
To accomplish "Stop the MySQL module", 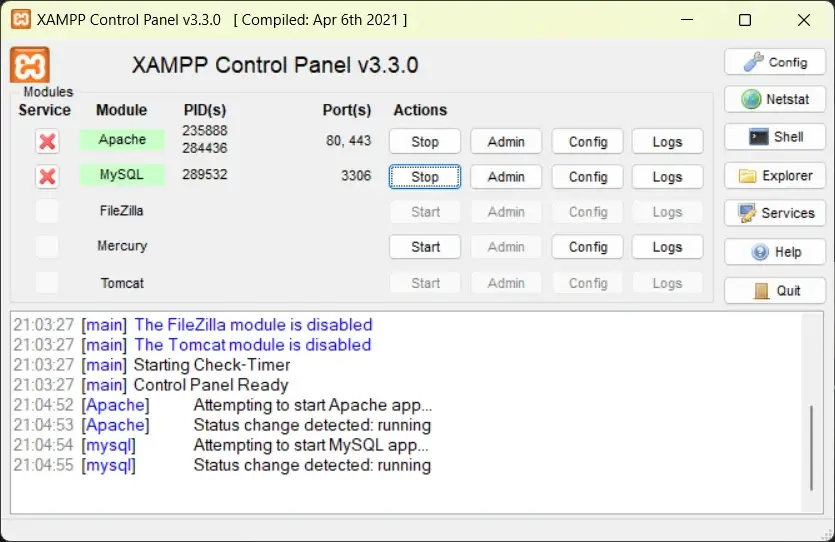I will coord(425,177).
